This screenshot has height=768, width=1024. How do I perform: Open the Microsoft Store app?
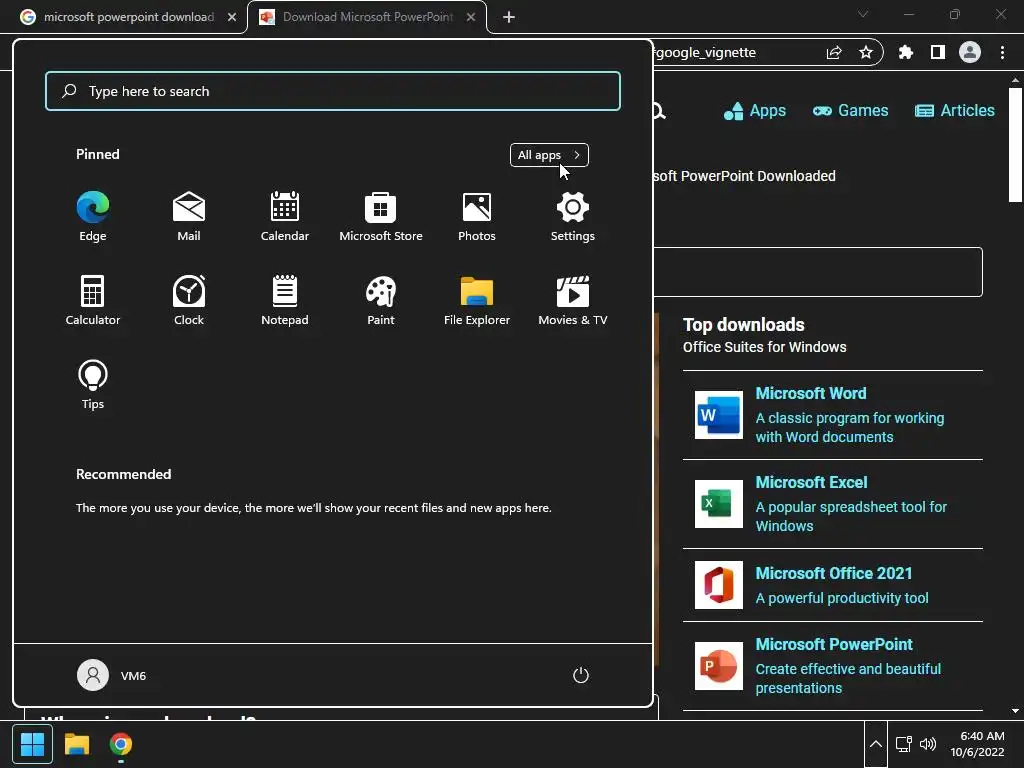tap(381, 217)
